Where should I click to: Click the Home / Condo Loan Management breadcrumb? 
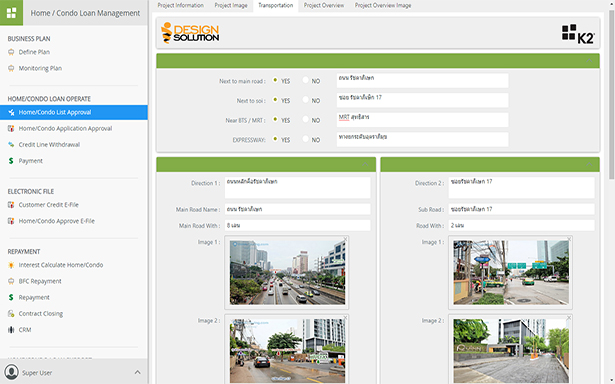point(85,13)
